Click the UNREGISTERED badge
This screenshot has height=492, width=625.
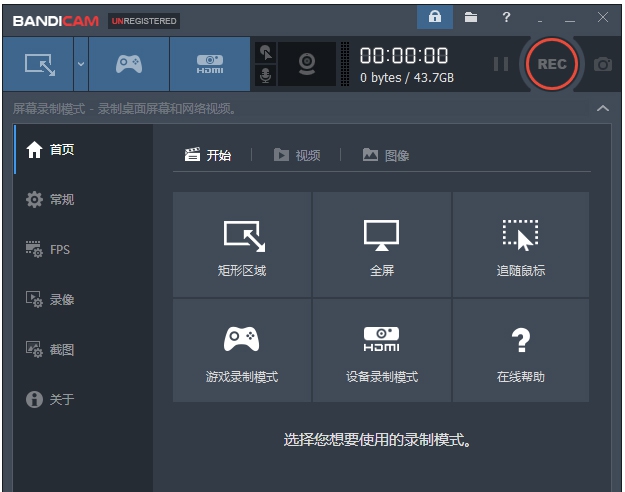click(144, 21)
